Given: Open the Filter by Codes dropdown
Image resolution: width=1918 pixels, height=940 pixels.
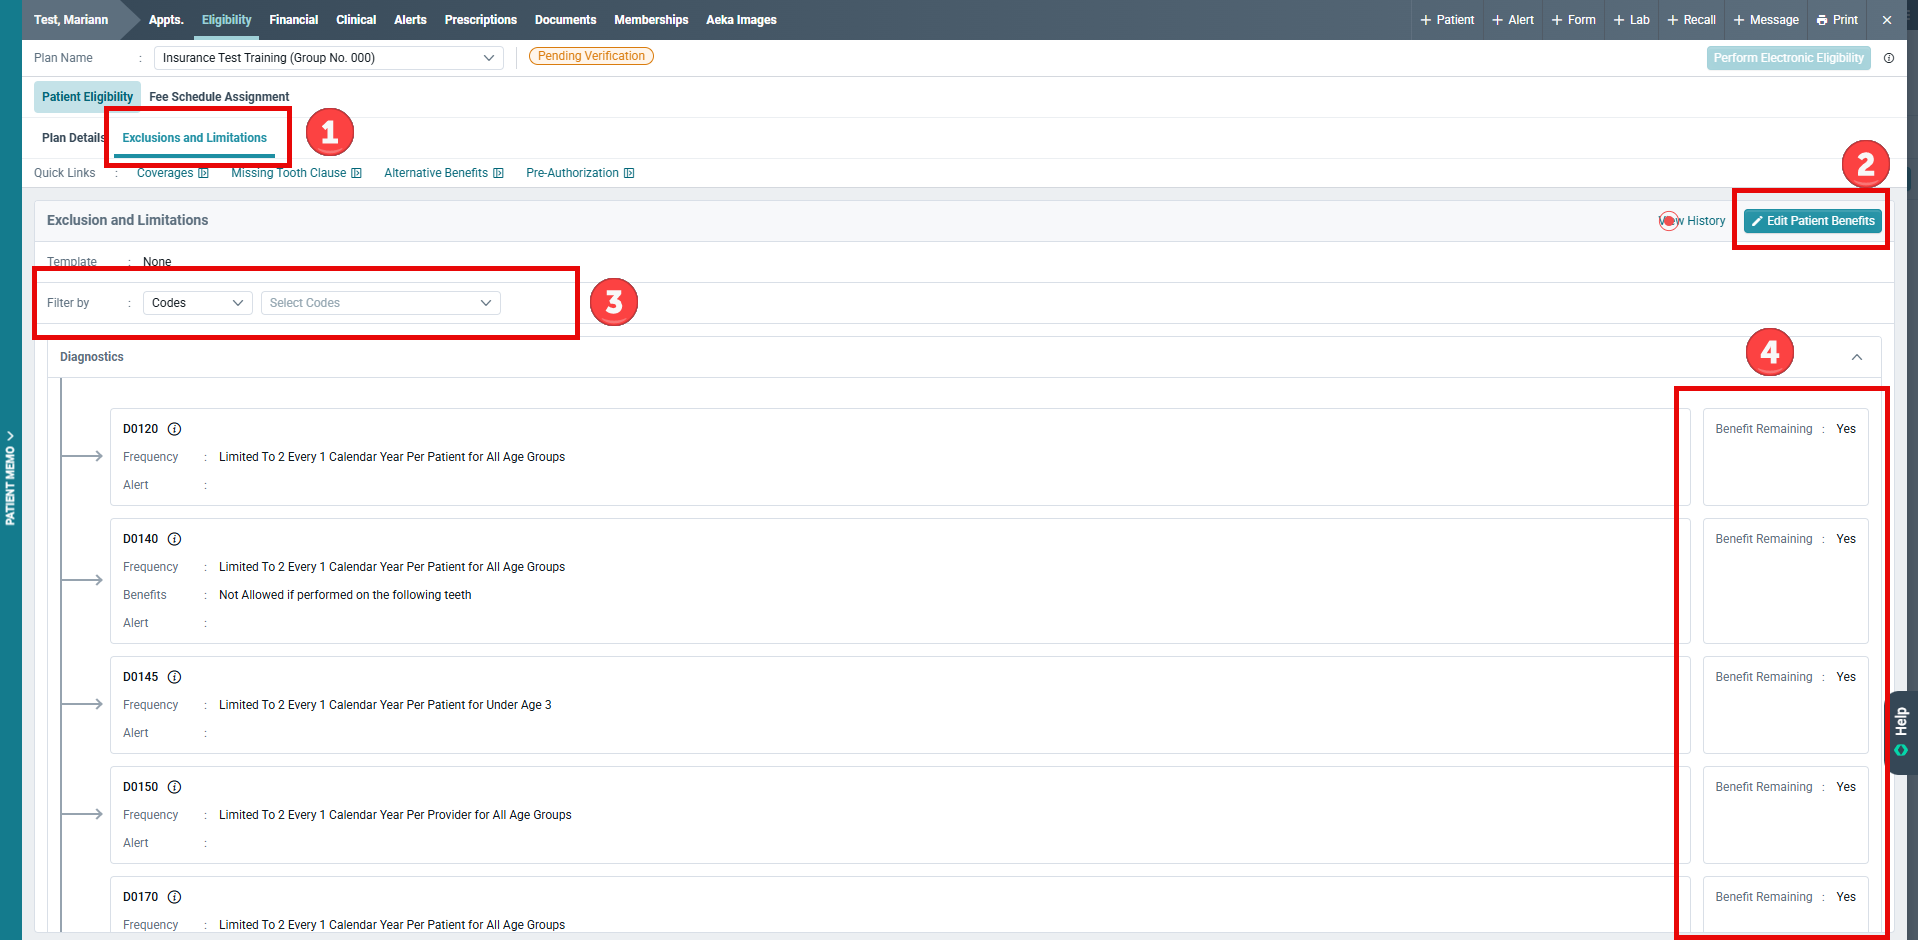Looking at the screenshot, I should [198, 303].
